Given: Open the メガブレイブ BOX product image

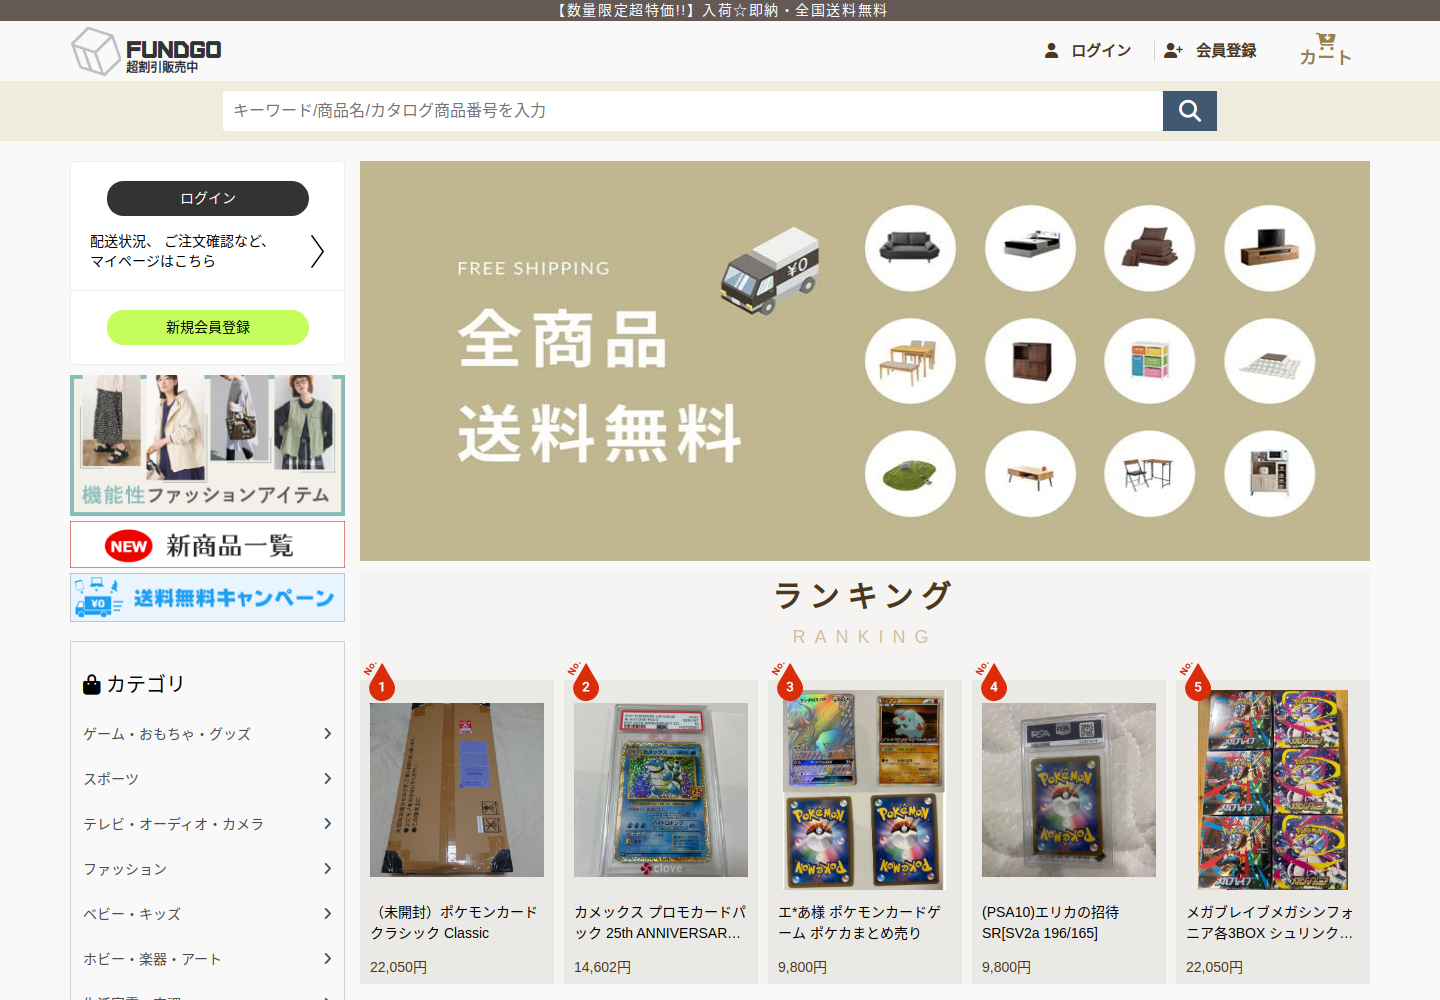Looking at the screenshot, I should click(x=1273, y=790).
